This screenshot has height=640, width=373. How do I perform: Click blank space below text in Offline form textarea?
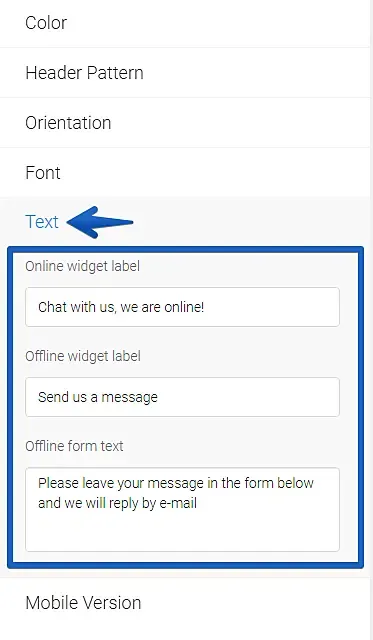pyautogui.click(x=182, y=533)
